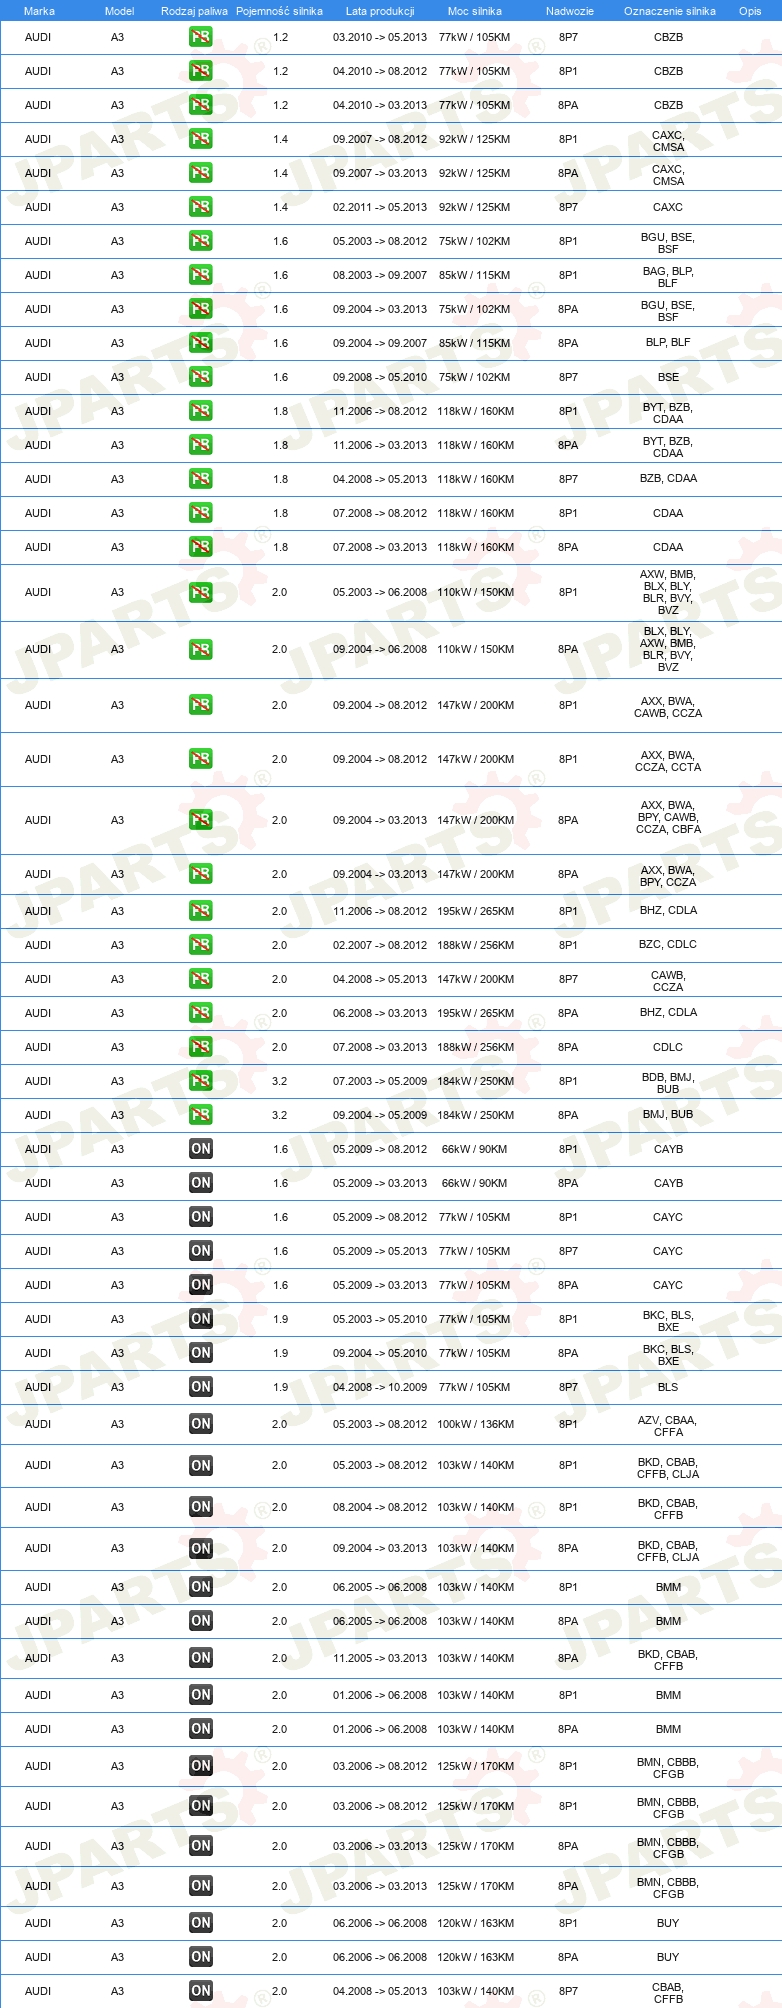Image resolution: width=782 pixels, height=2008 pixels.
Task: Click production dates 02.2011 -> 05.2013
Action: (x=380, y=207)
